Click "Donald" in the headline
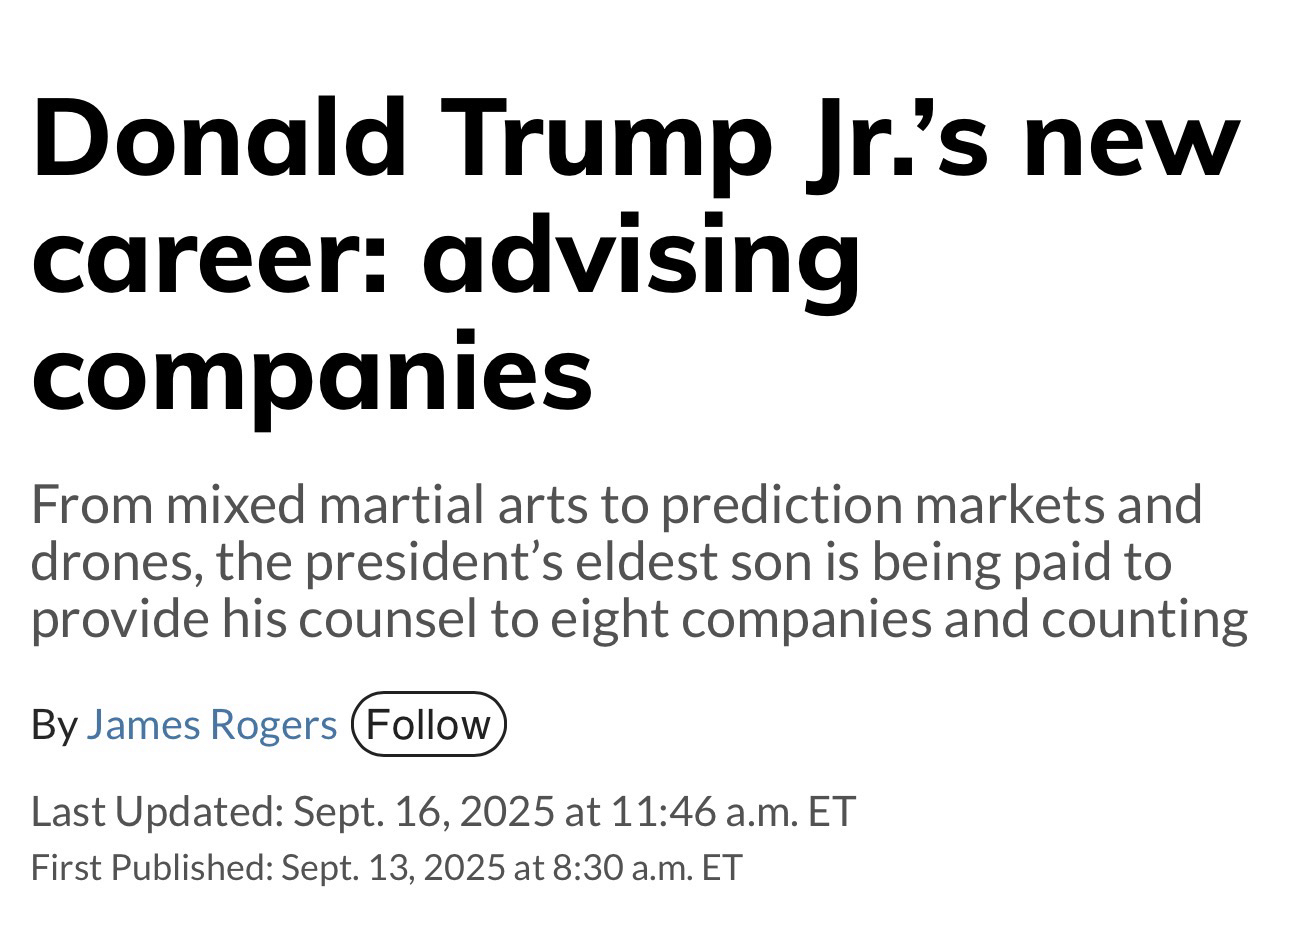Viewport: 1290px width, 931px height. click(x=218, y=140)
